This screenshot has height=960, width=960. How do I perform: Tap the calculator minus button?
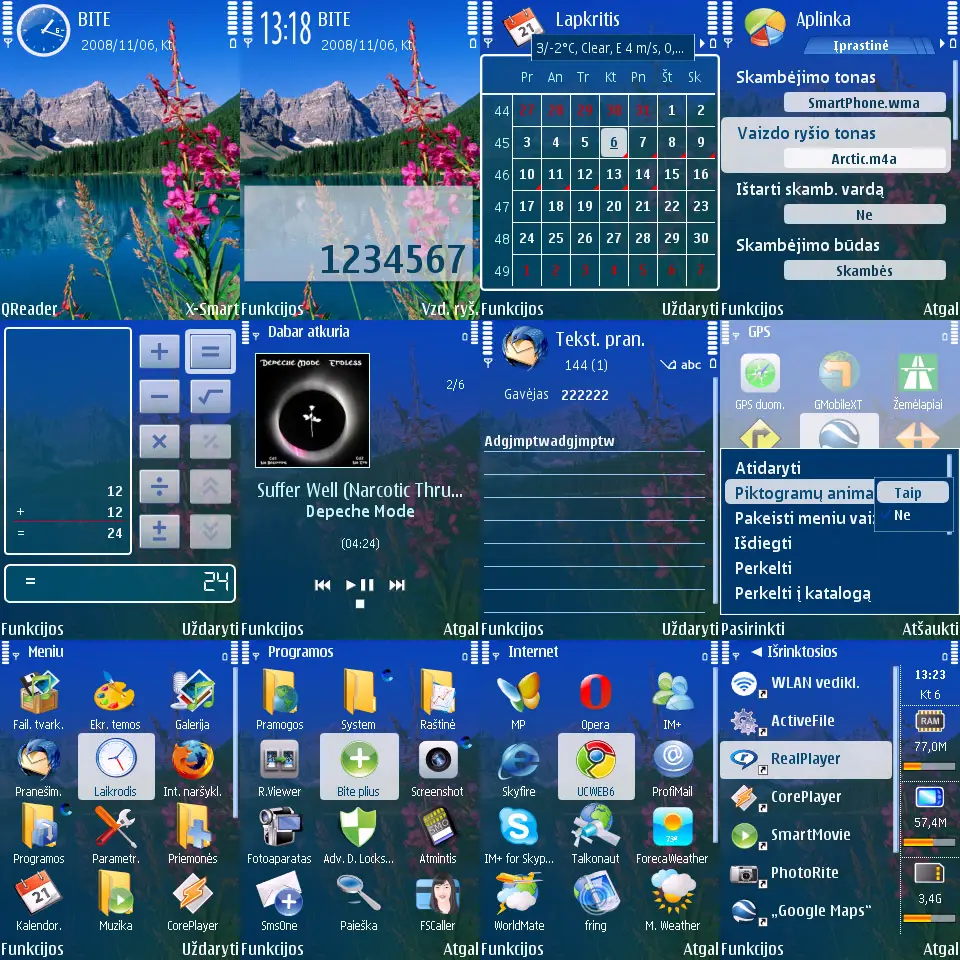159,396
